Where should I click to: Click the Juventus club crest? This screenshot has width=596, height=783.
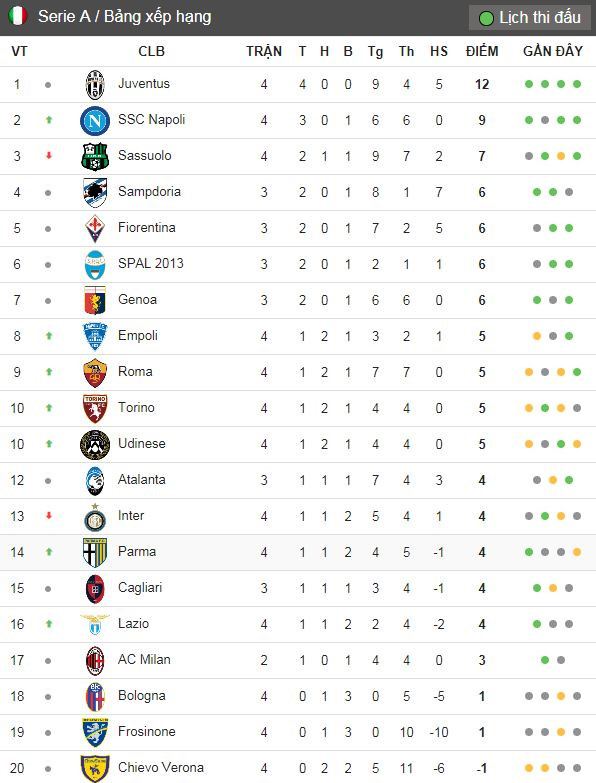[x=95, y=85]
